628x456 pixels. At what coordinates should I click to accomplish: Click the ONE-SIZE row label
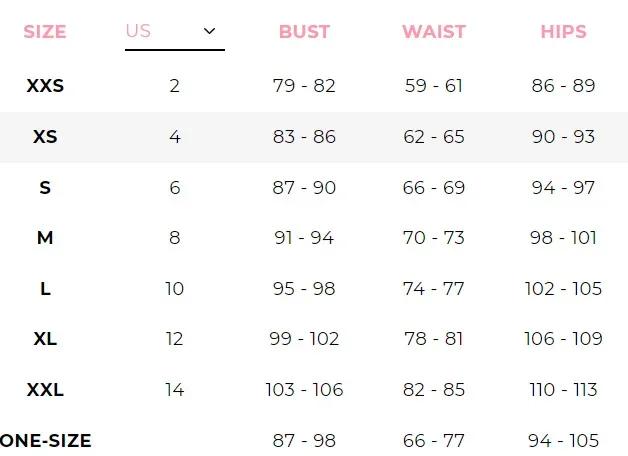pos(46,440)
